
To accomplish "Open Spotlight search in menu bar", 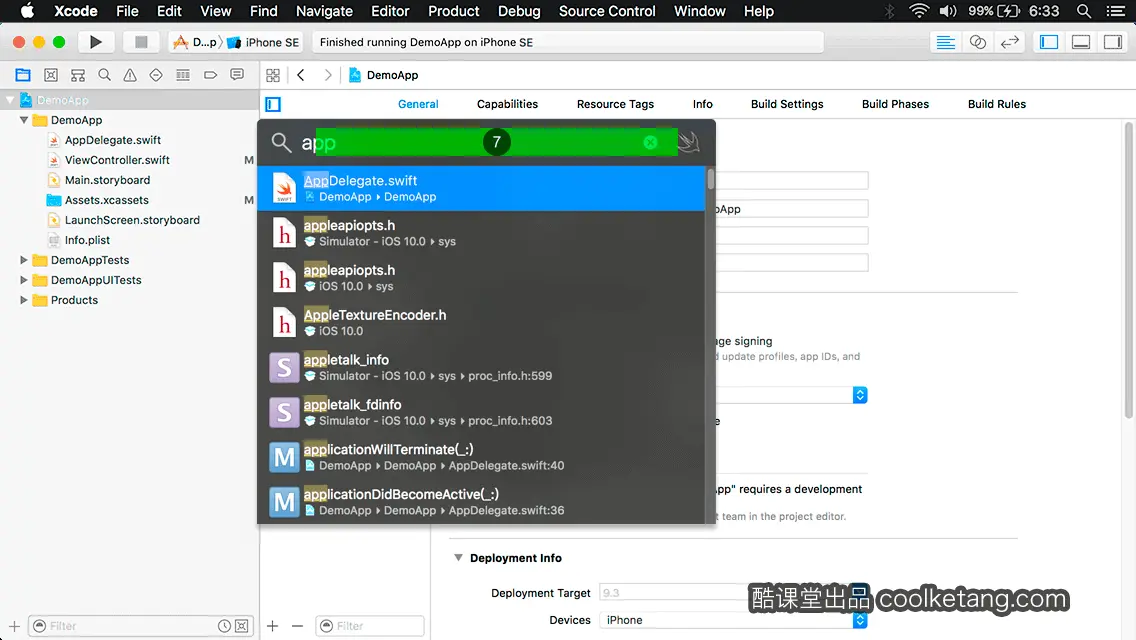I will click(x=1084, y=11).
